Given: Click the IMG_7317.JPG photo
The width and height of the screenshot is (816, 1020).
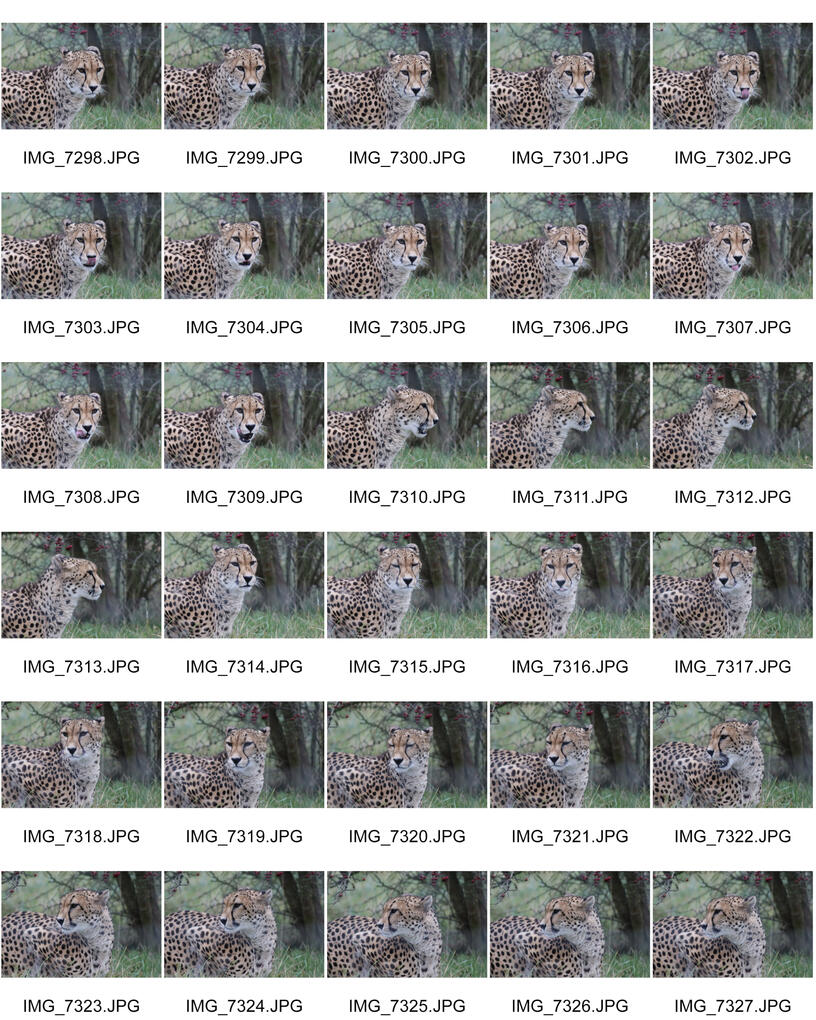Looking at the screenshot, I should [733, 585].
